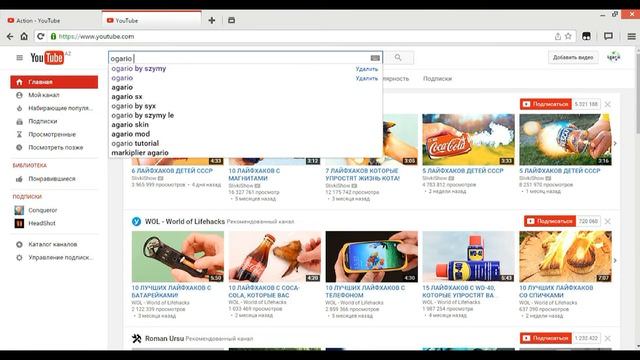
Task: Dismiss the SlivkiShow channel recommendation
Action: (608, 104)
